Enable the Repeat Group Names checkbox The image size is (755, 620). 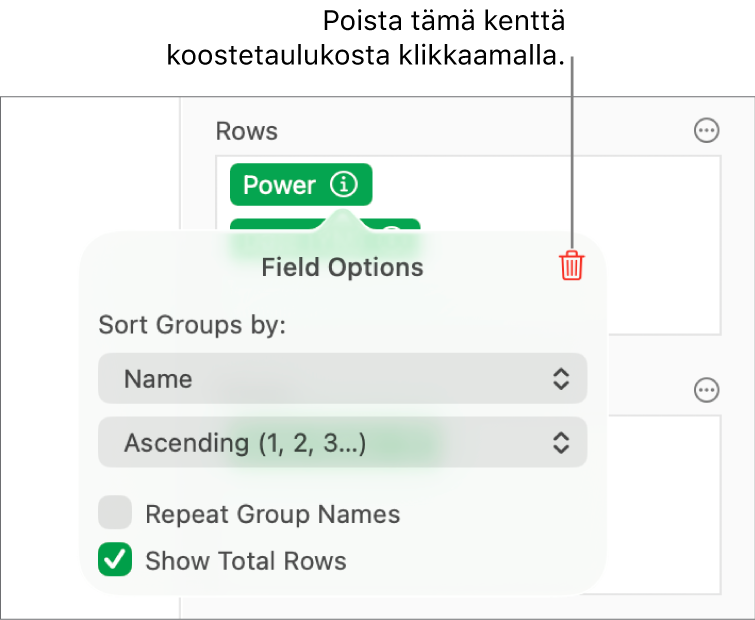[x=115, y=514]
